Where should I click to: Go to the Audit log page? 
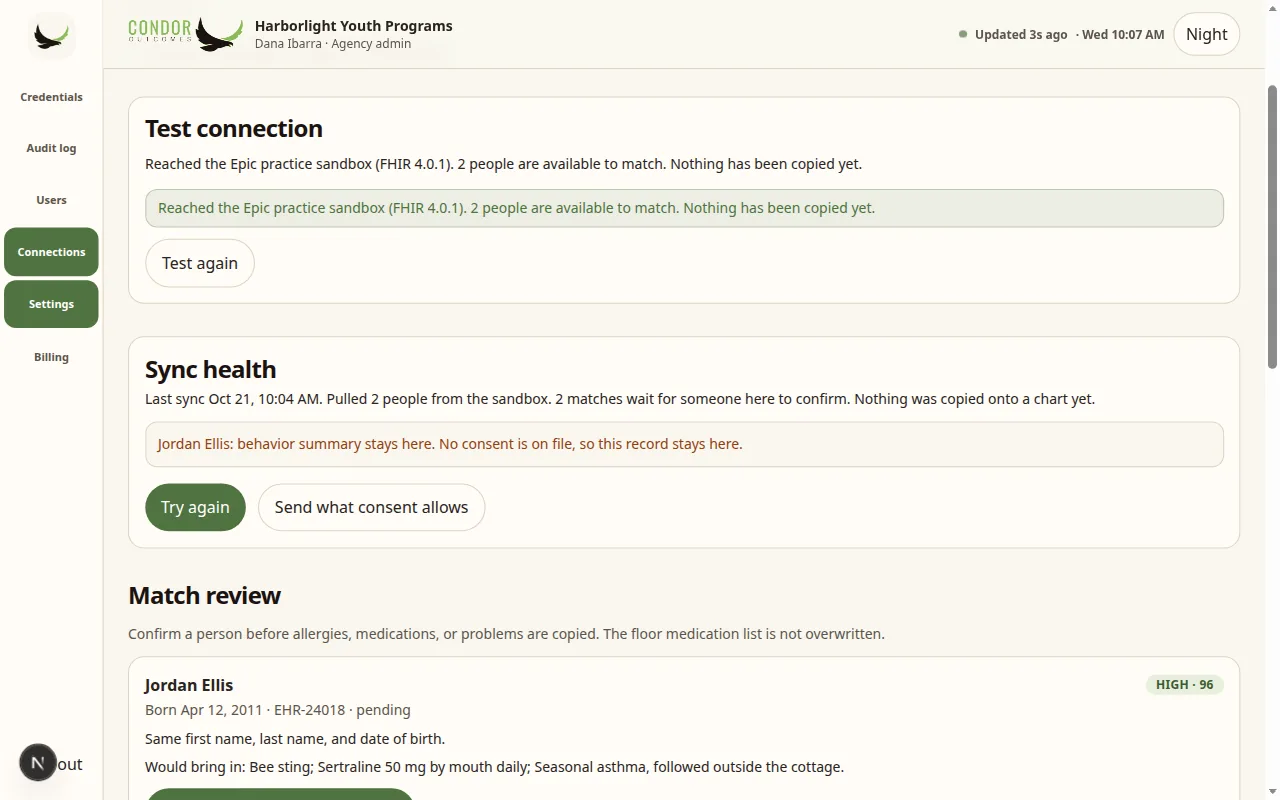click(51, 148)
